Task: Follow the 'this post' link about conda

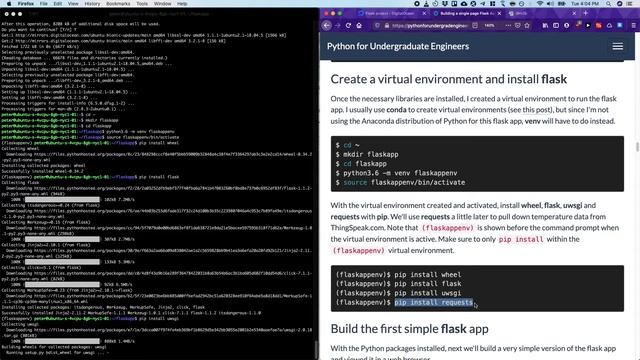Action: pyautogui.click(x=536, y=109)
